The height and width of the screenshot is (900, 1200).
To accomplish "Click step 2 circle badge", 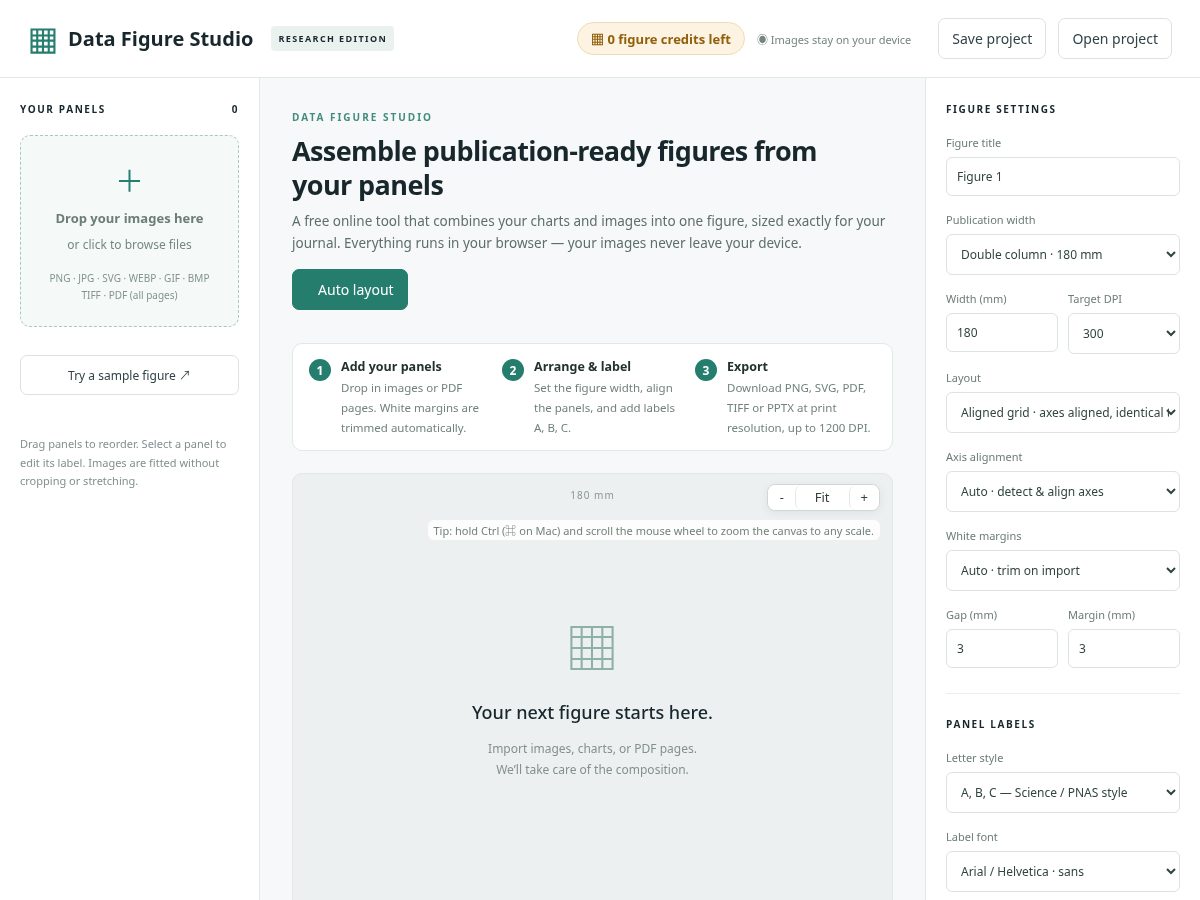I will click(x=513, y=370).
